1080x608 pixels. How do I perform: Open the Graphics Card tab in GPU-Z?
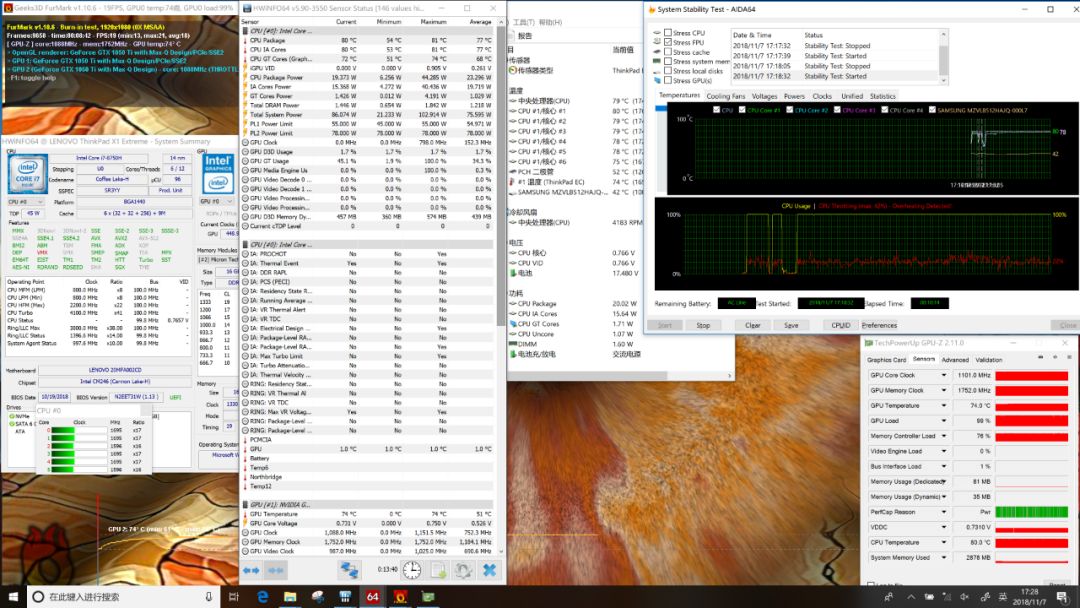pyautogui.click(x=886, y=360)
